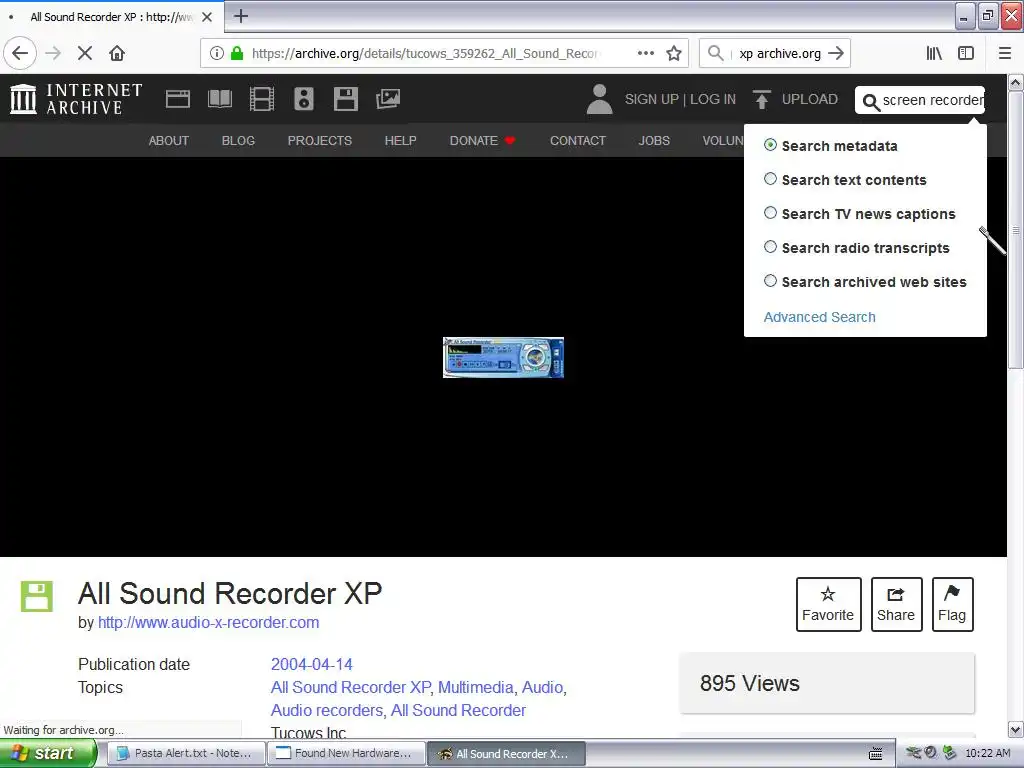Click scrollbar up arrow
The image size is (1024, 768).
1016,82
